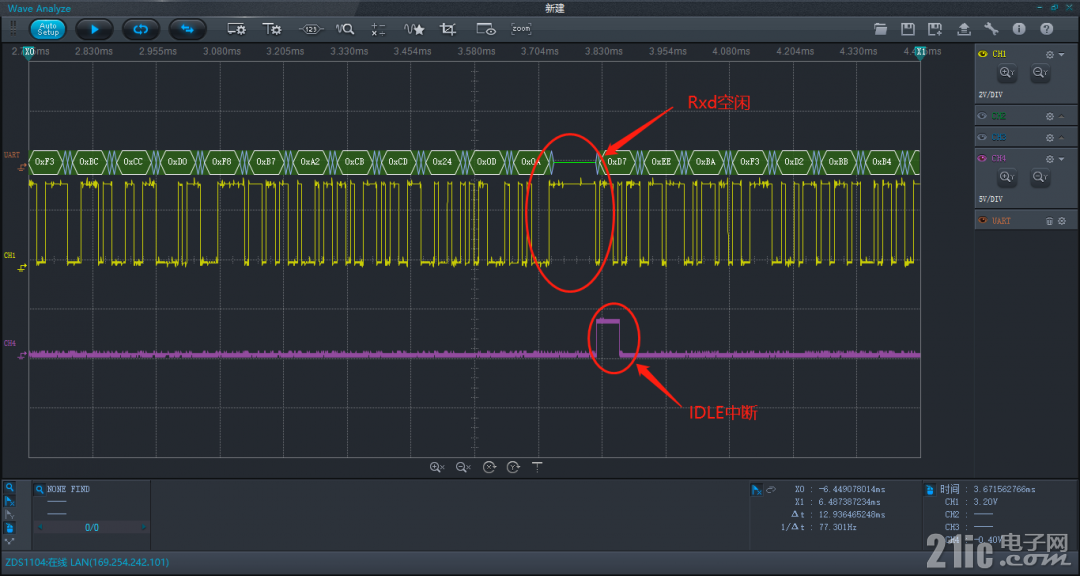Open waveform search magnifier icon

[x=344, y=29]
